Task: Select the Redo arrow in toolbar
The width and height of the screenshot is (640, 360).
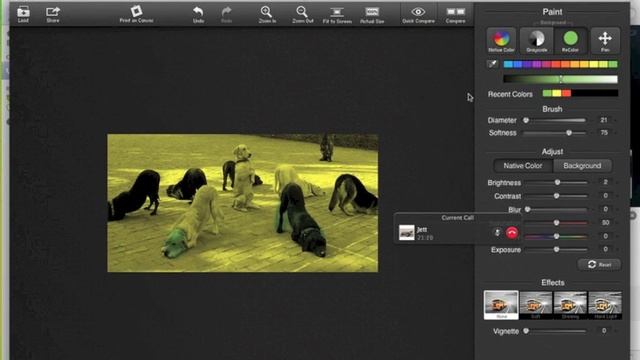Action: click(227, 14)
